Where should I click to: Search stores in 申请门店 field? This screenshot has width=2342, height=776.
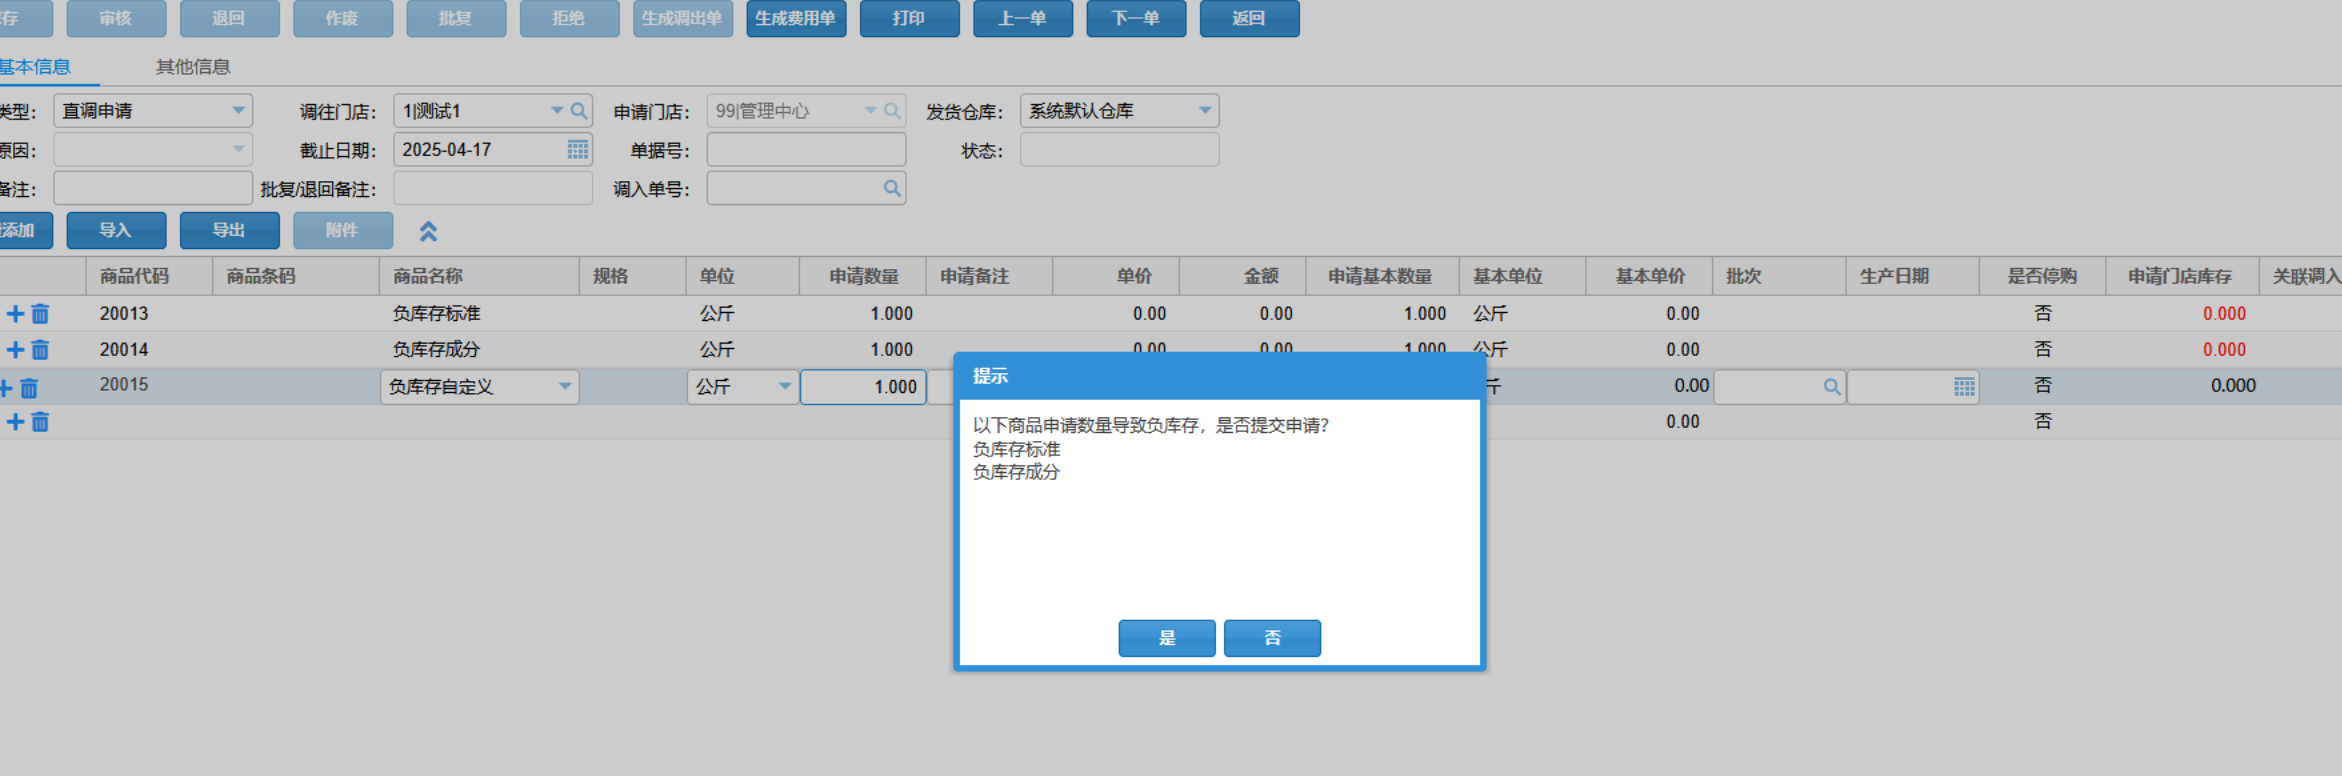(892, 111)
